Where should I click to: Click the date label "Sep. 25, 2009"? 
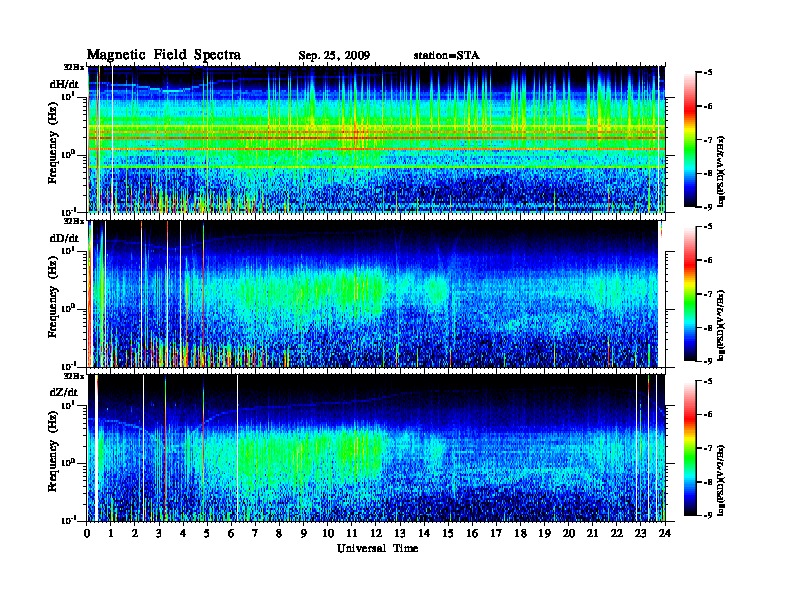pyautogui.click(x=334, y=56)
